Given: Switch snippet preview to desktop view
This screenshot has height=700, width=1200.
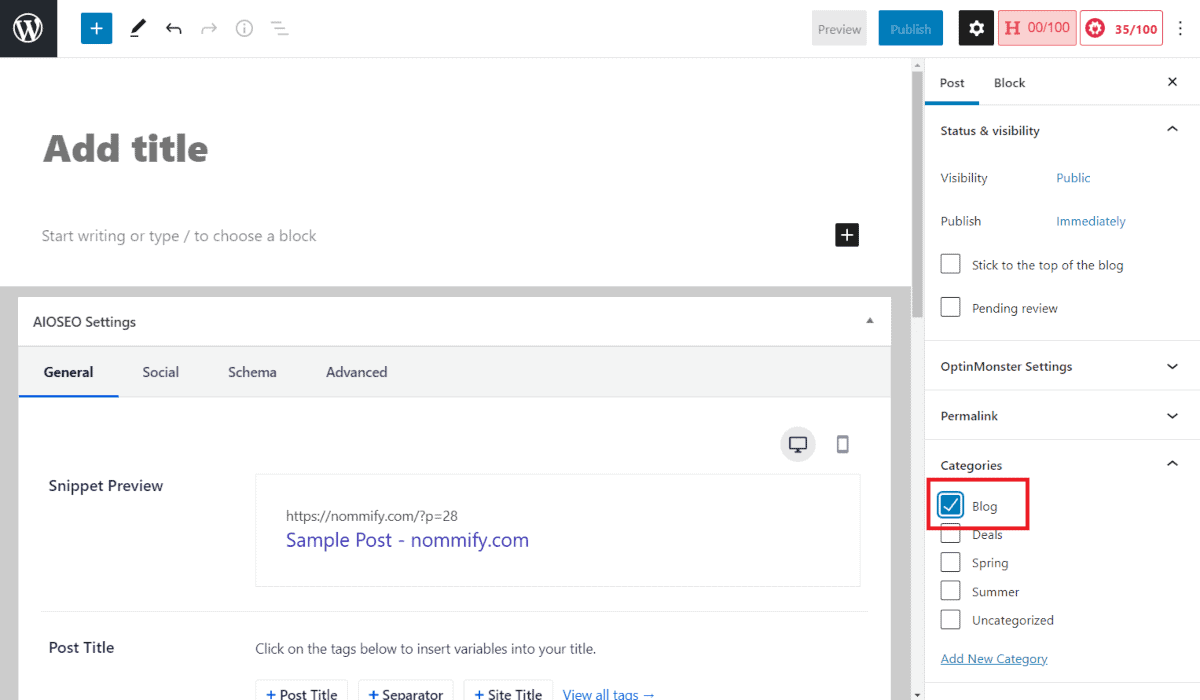Looking at the screenshot, I should [798, 445].
